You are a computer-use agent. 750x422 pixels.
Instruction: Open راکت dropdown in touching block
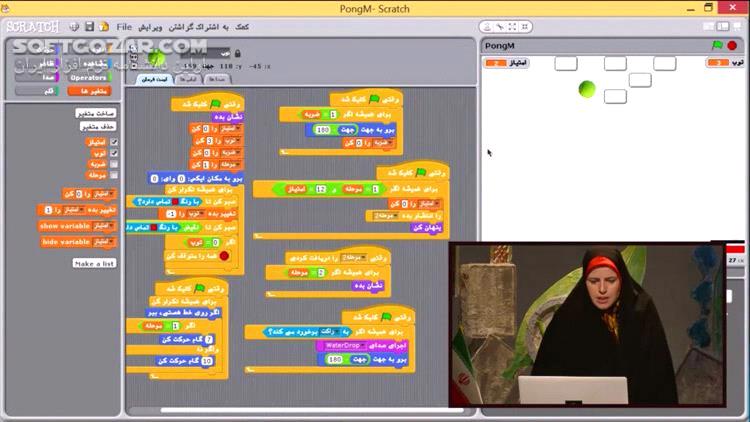[330, 332]
